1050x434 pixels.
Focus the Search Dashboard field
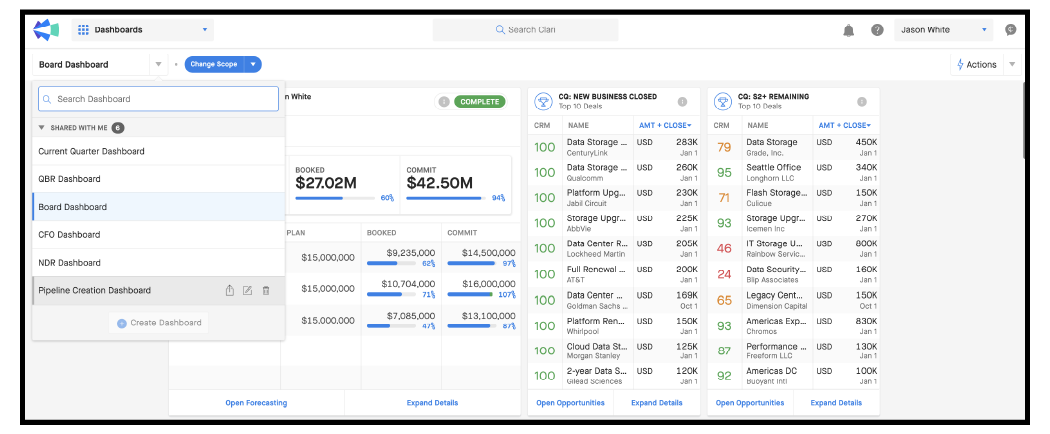point(159,99)
